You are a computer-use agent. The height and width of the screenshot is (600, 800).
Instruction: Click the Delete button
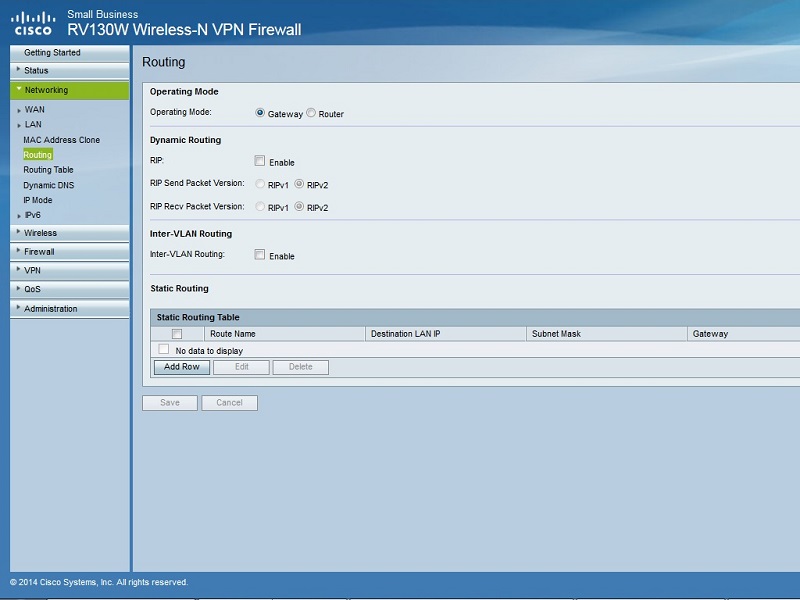click(x=301, y=367)
